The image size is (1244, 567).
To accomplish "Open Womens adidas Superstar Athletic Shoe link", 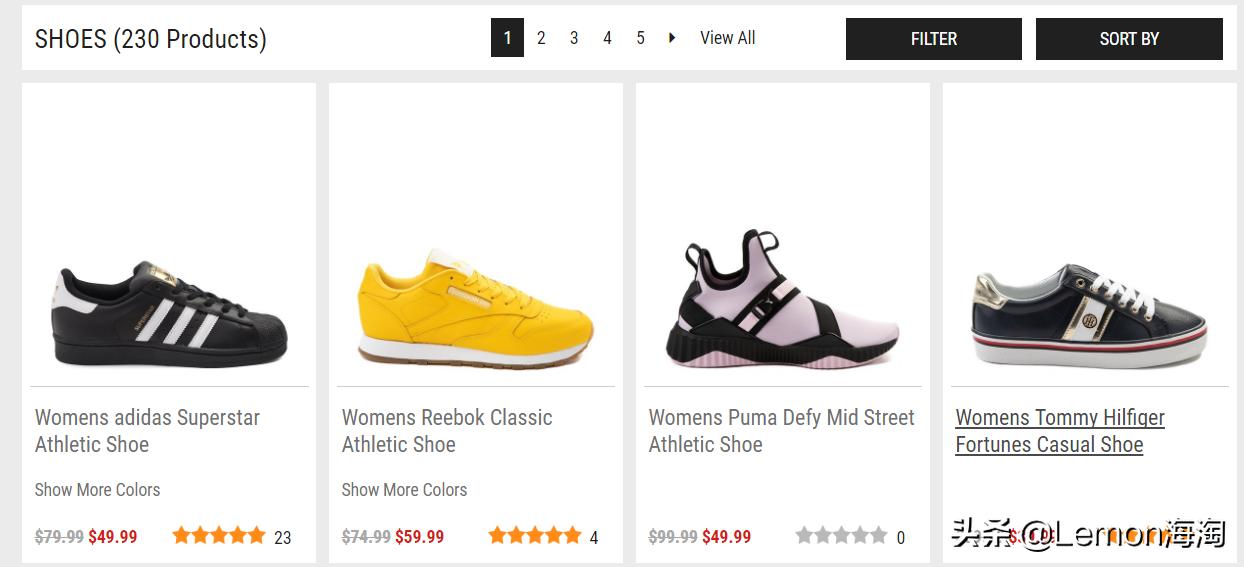I will pos(147,431).
